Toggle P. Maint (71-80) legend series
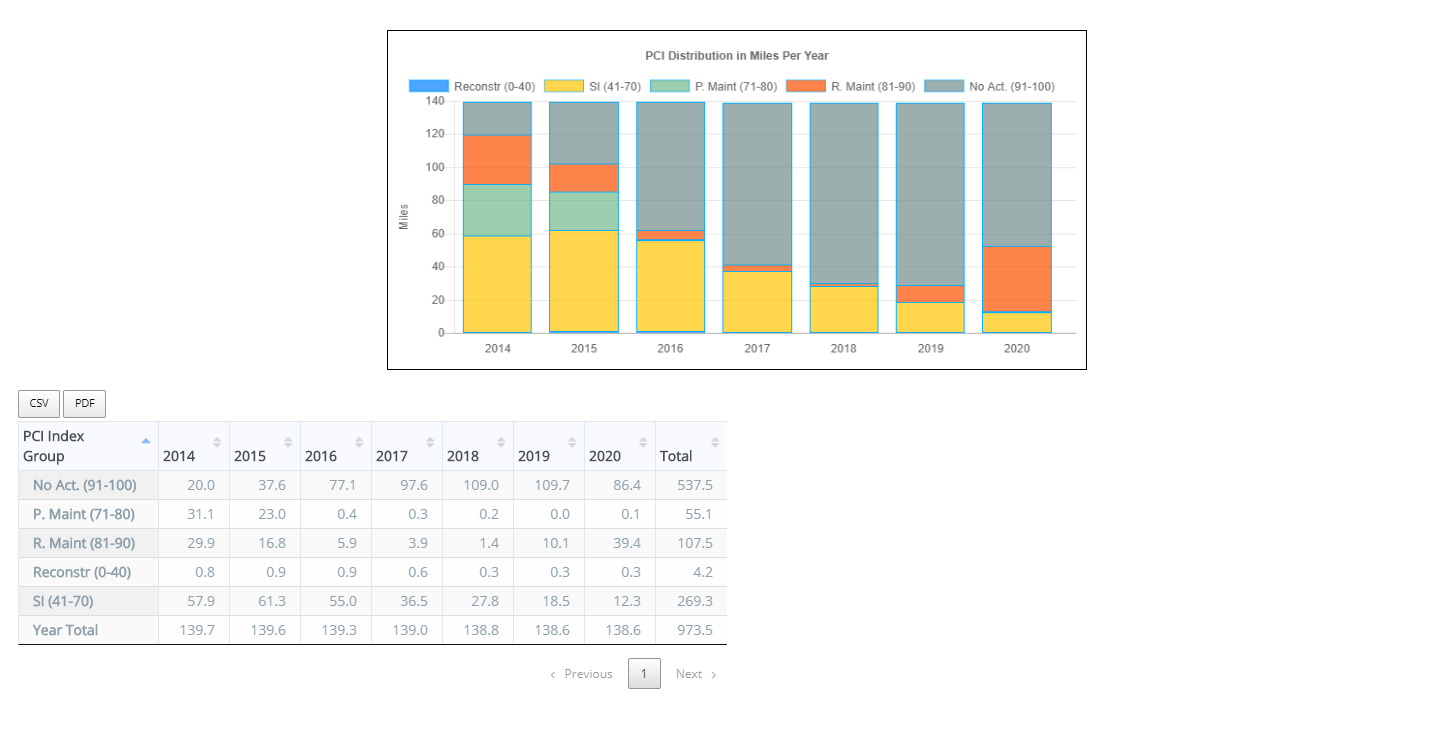Image resolution: width=1433 pixels, height=729 pixels. 714,87
